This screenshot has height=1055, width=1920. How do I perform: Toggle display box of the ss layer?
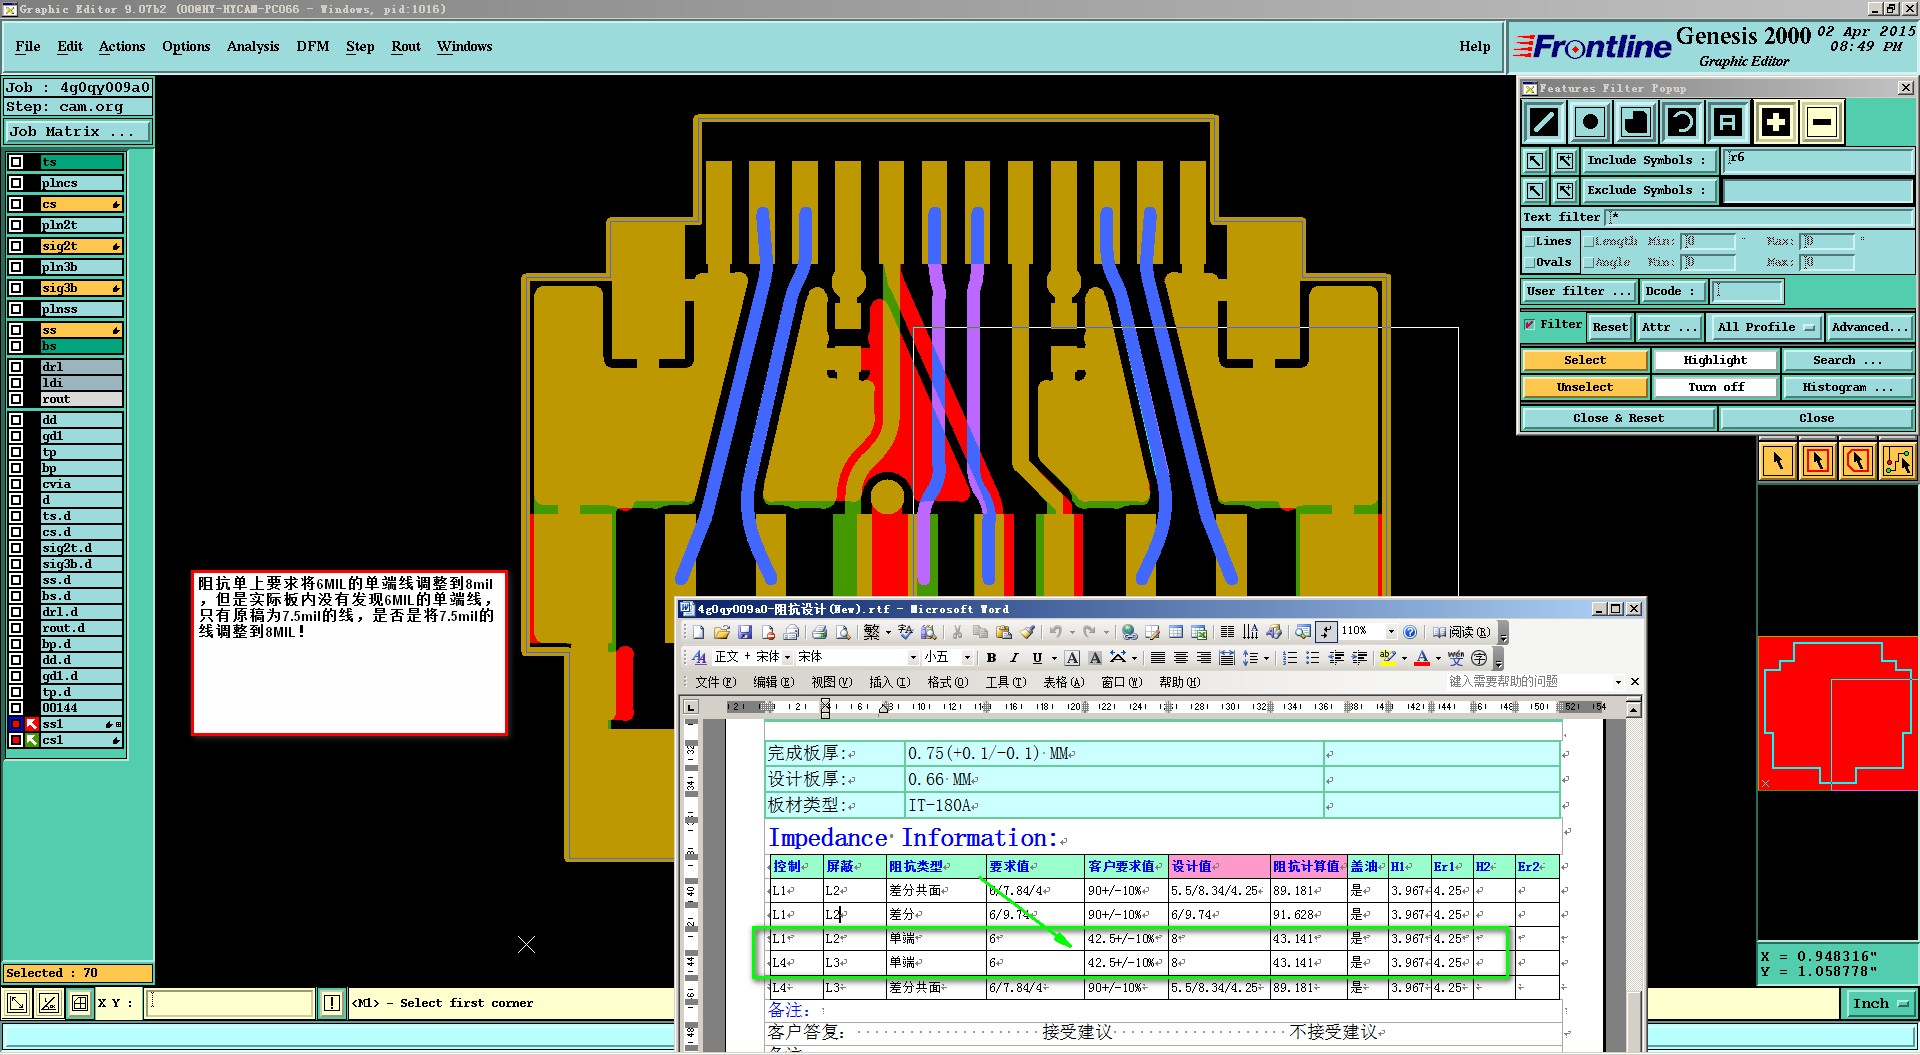tap(16, 330)
